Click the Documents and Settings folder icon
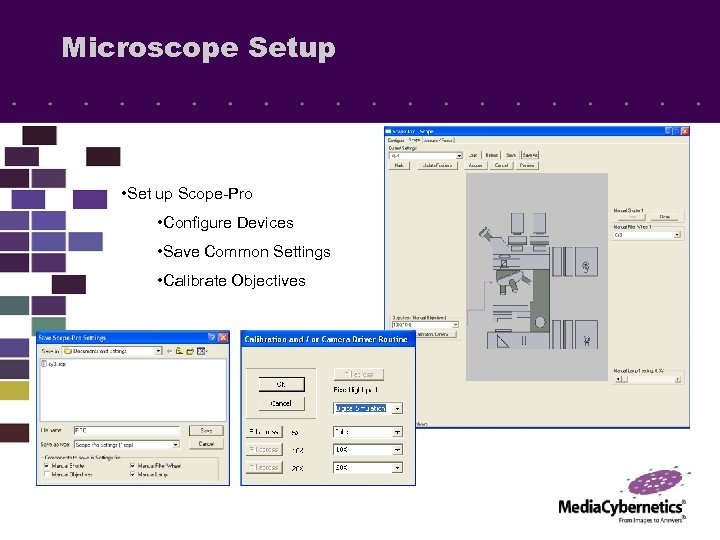 (68, 351)
